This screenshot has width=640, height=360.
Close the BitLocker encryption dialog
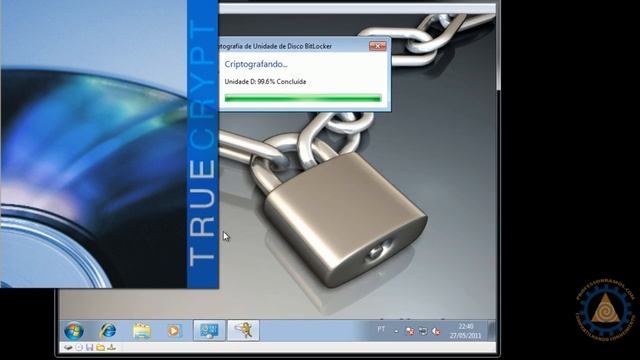[x=378, y=46]
